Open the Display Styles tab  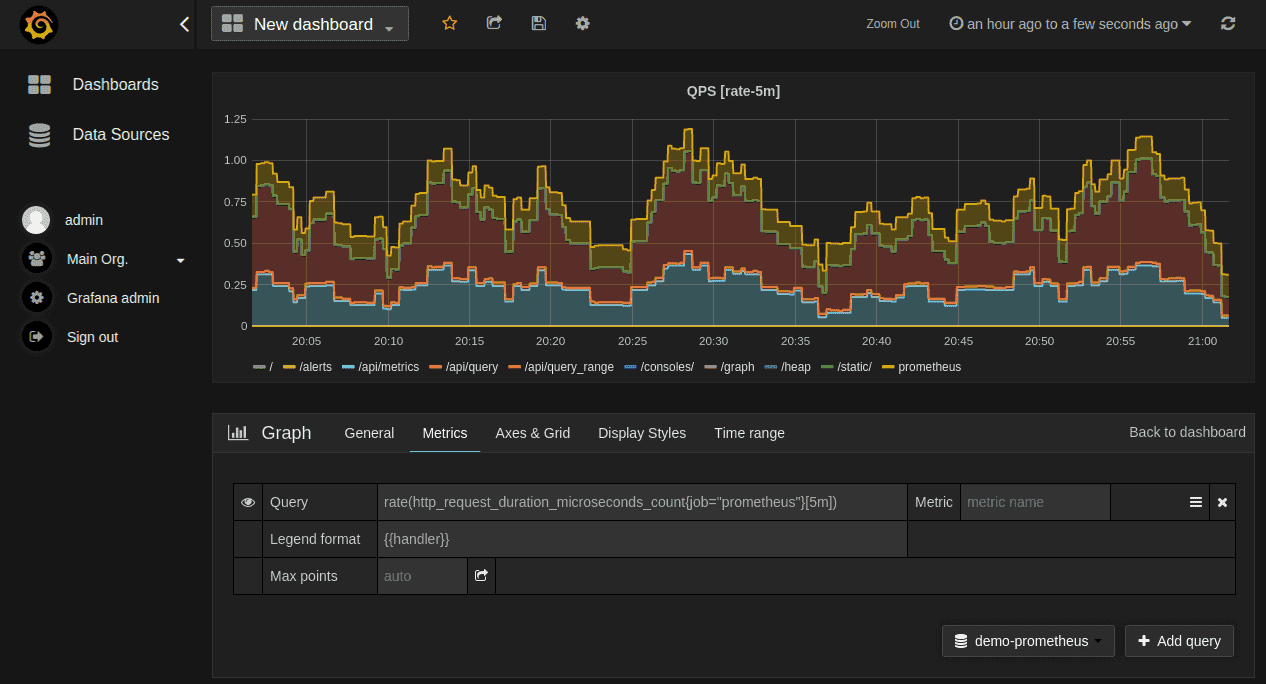click(641, 433)
